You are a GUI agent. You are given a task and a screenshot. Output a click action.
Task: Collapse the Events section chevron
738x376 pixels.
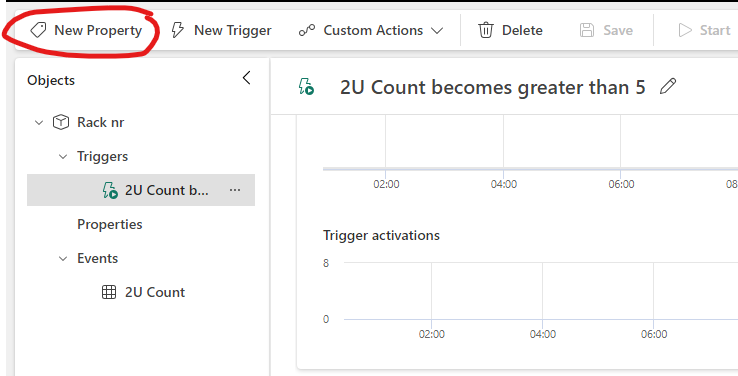tap(63, 259)
